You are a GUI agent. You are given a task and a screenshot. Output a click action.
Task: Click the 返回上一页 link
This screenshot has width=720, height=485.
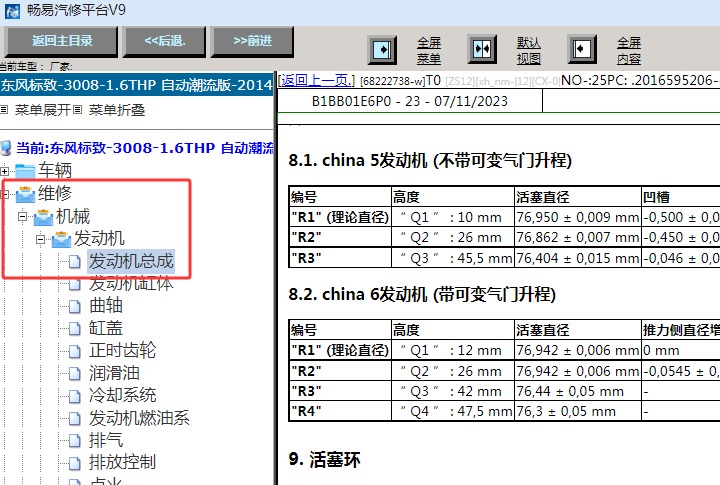tap(316, 80)
